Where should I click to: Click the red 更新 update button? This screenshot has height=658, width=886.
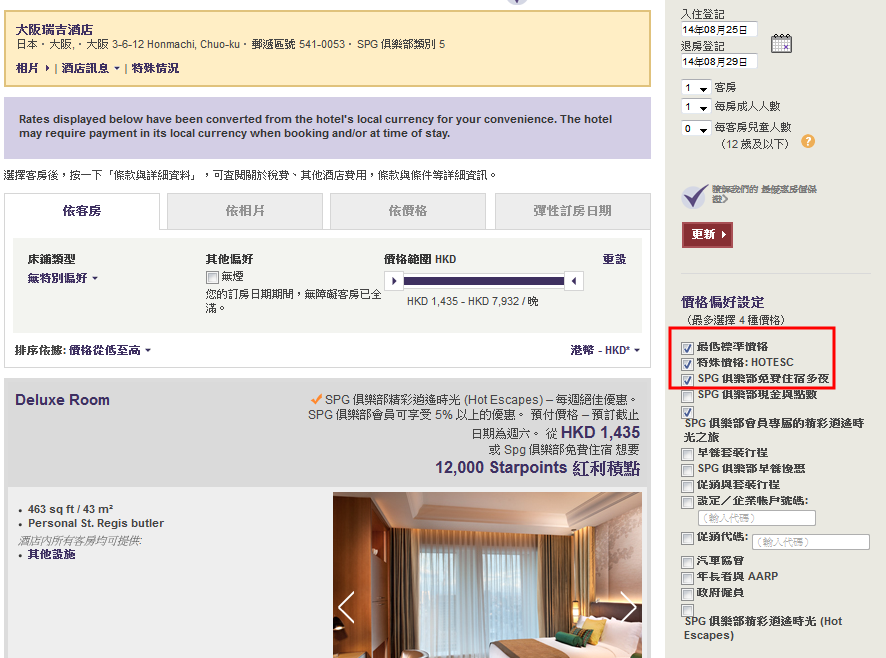tap(707, 234)
